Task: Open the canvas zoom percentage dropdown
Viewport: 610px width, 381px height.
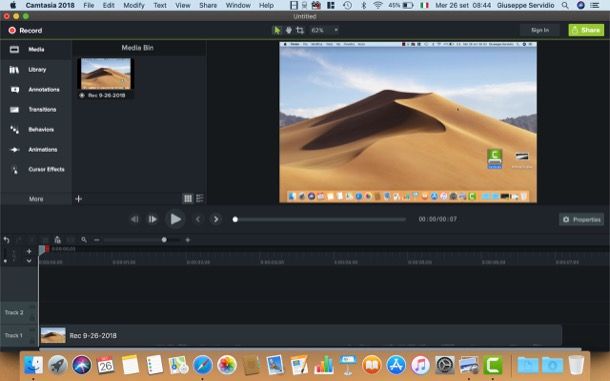Action: tap(324, 30)
